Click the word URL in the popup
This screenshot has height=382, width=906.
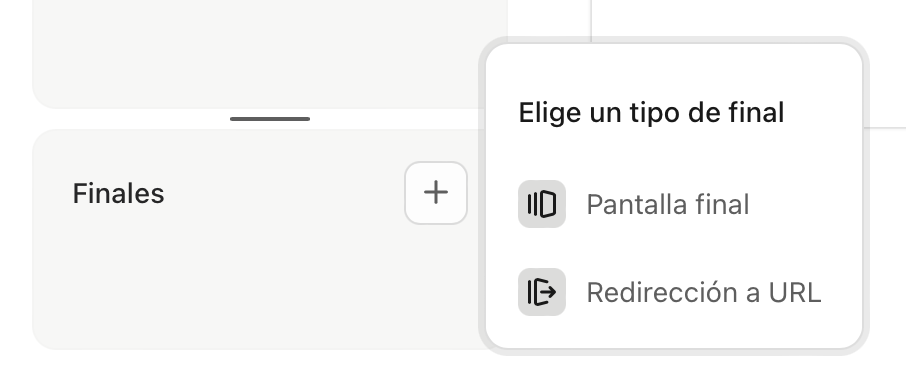(794, 292)
